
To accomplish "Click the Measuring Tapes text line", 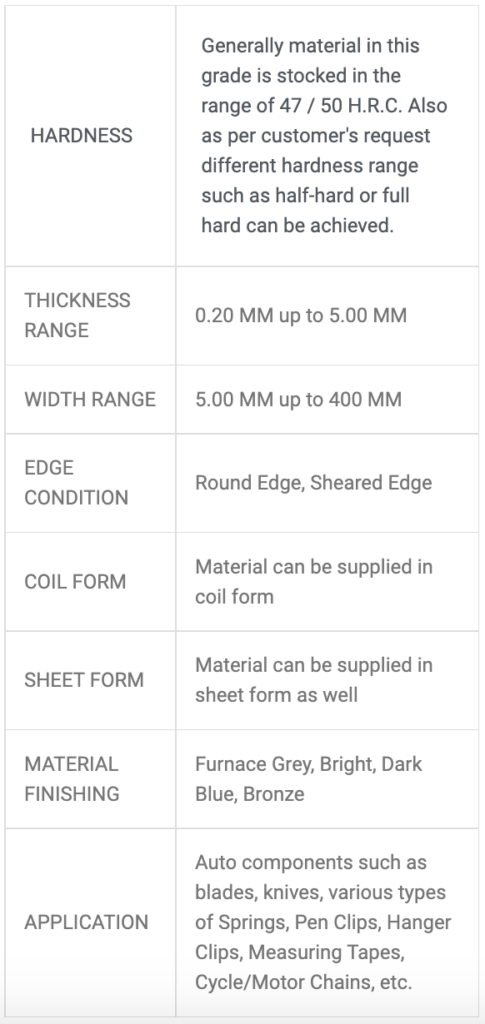I will 300,952.
